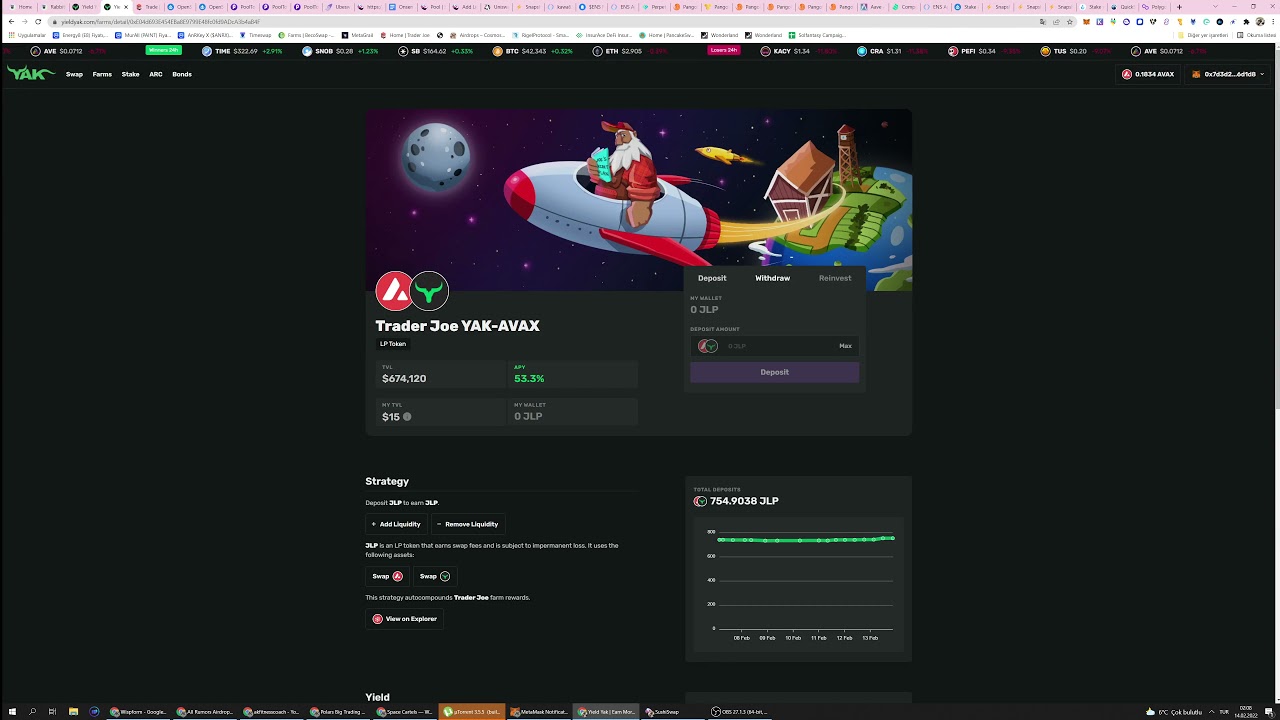
Task: Click Max in the deposit amount field
Action: coord(845,346)
